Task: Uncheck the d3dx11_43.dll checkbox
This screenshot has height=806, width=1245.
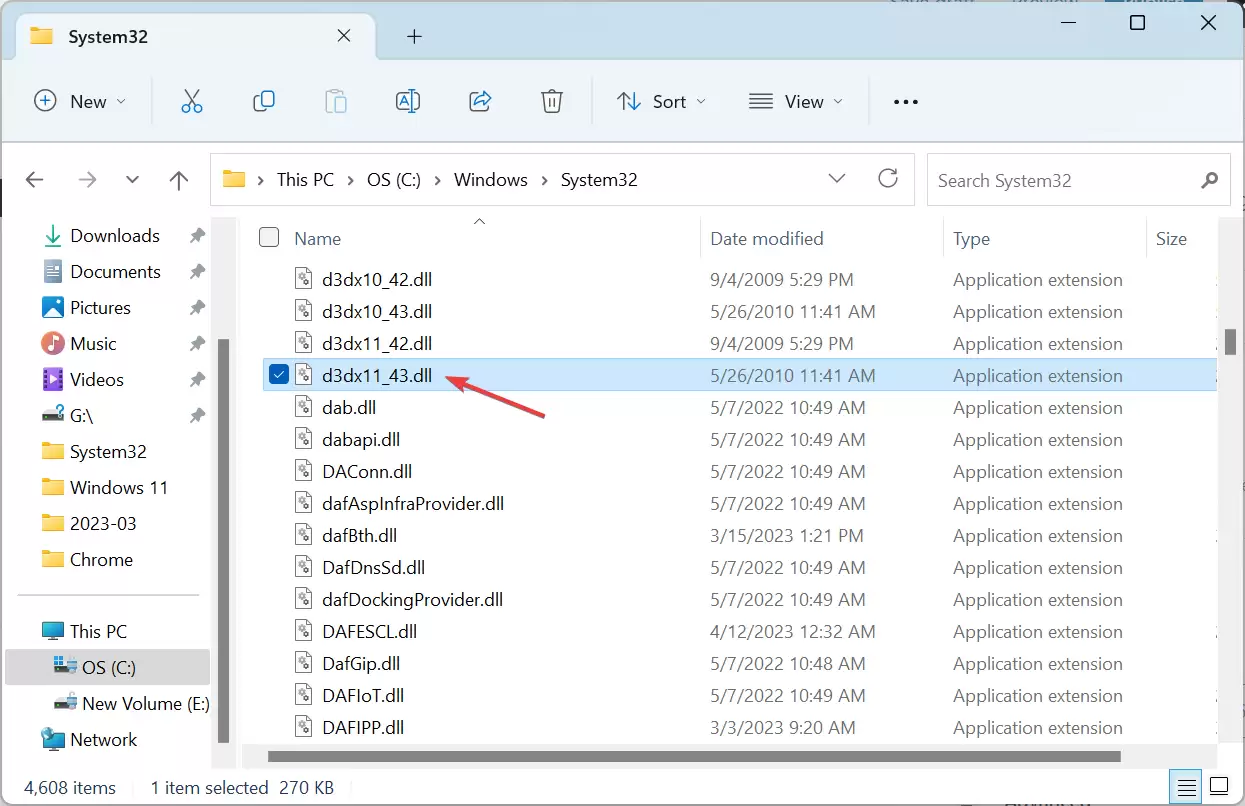Action: pos(279,375)
